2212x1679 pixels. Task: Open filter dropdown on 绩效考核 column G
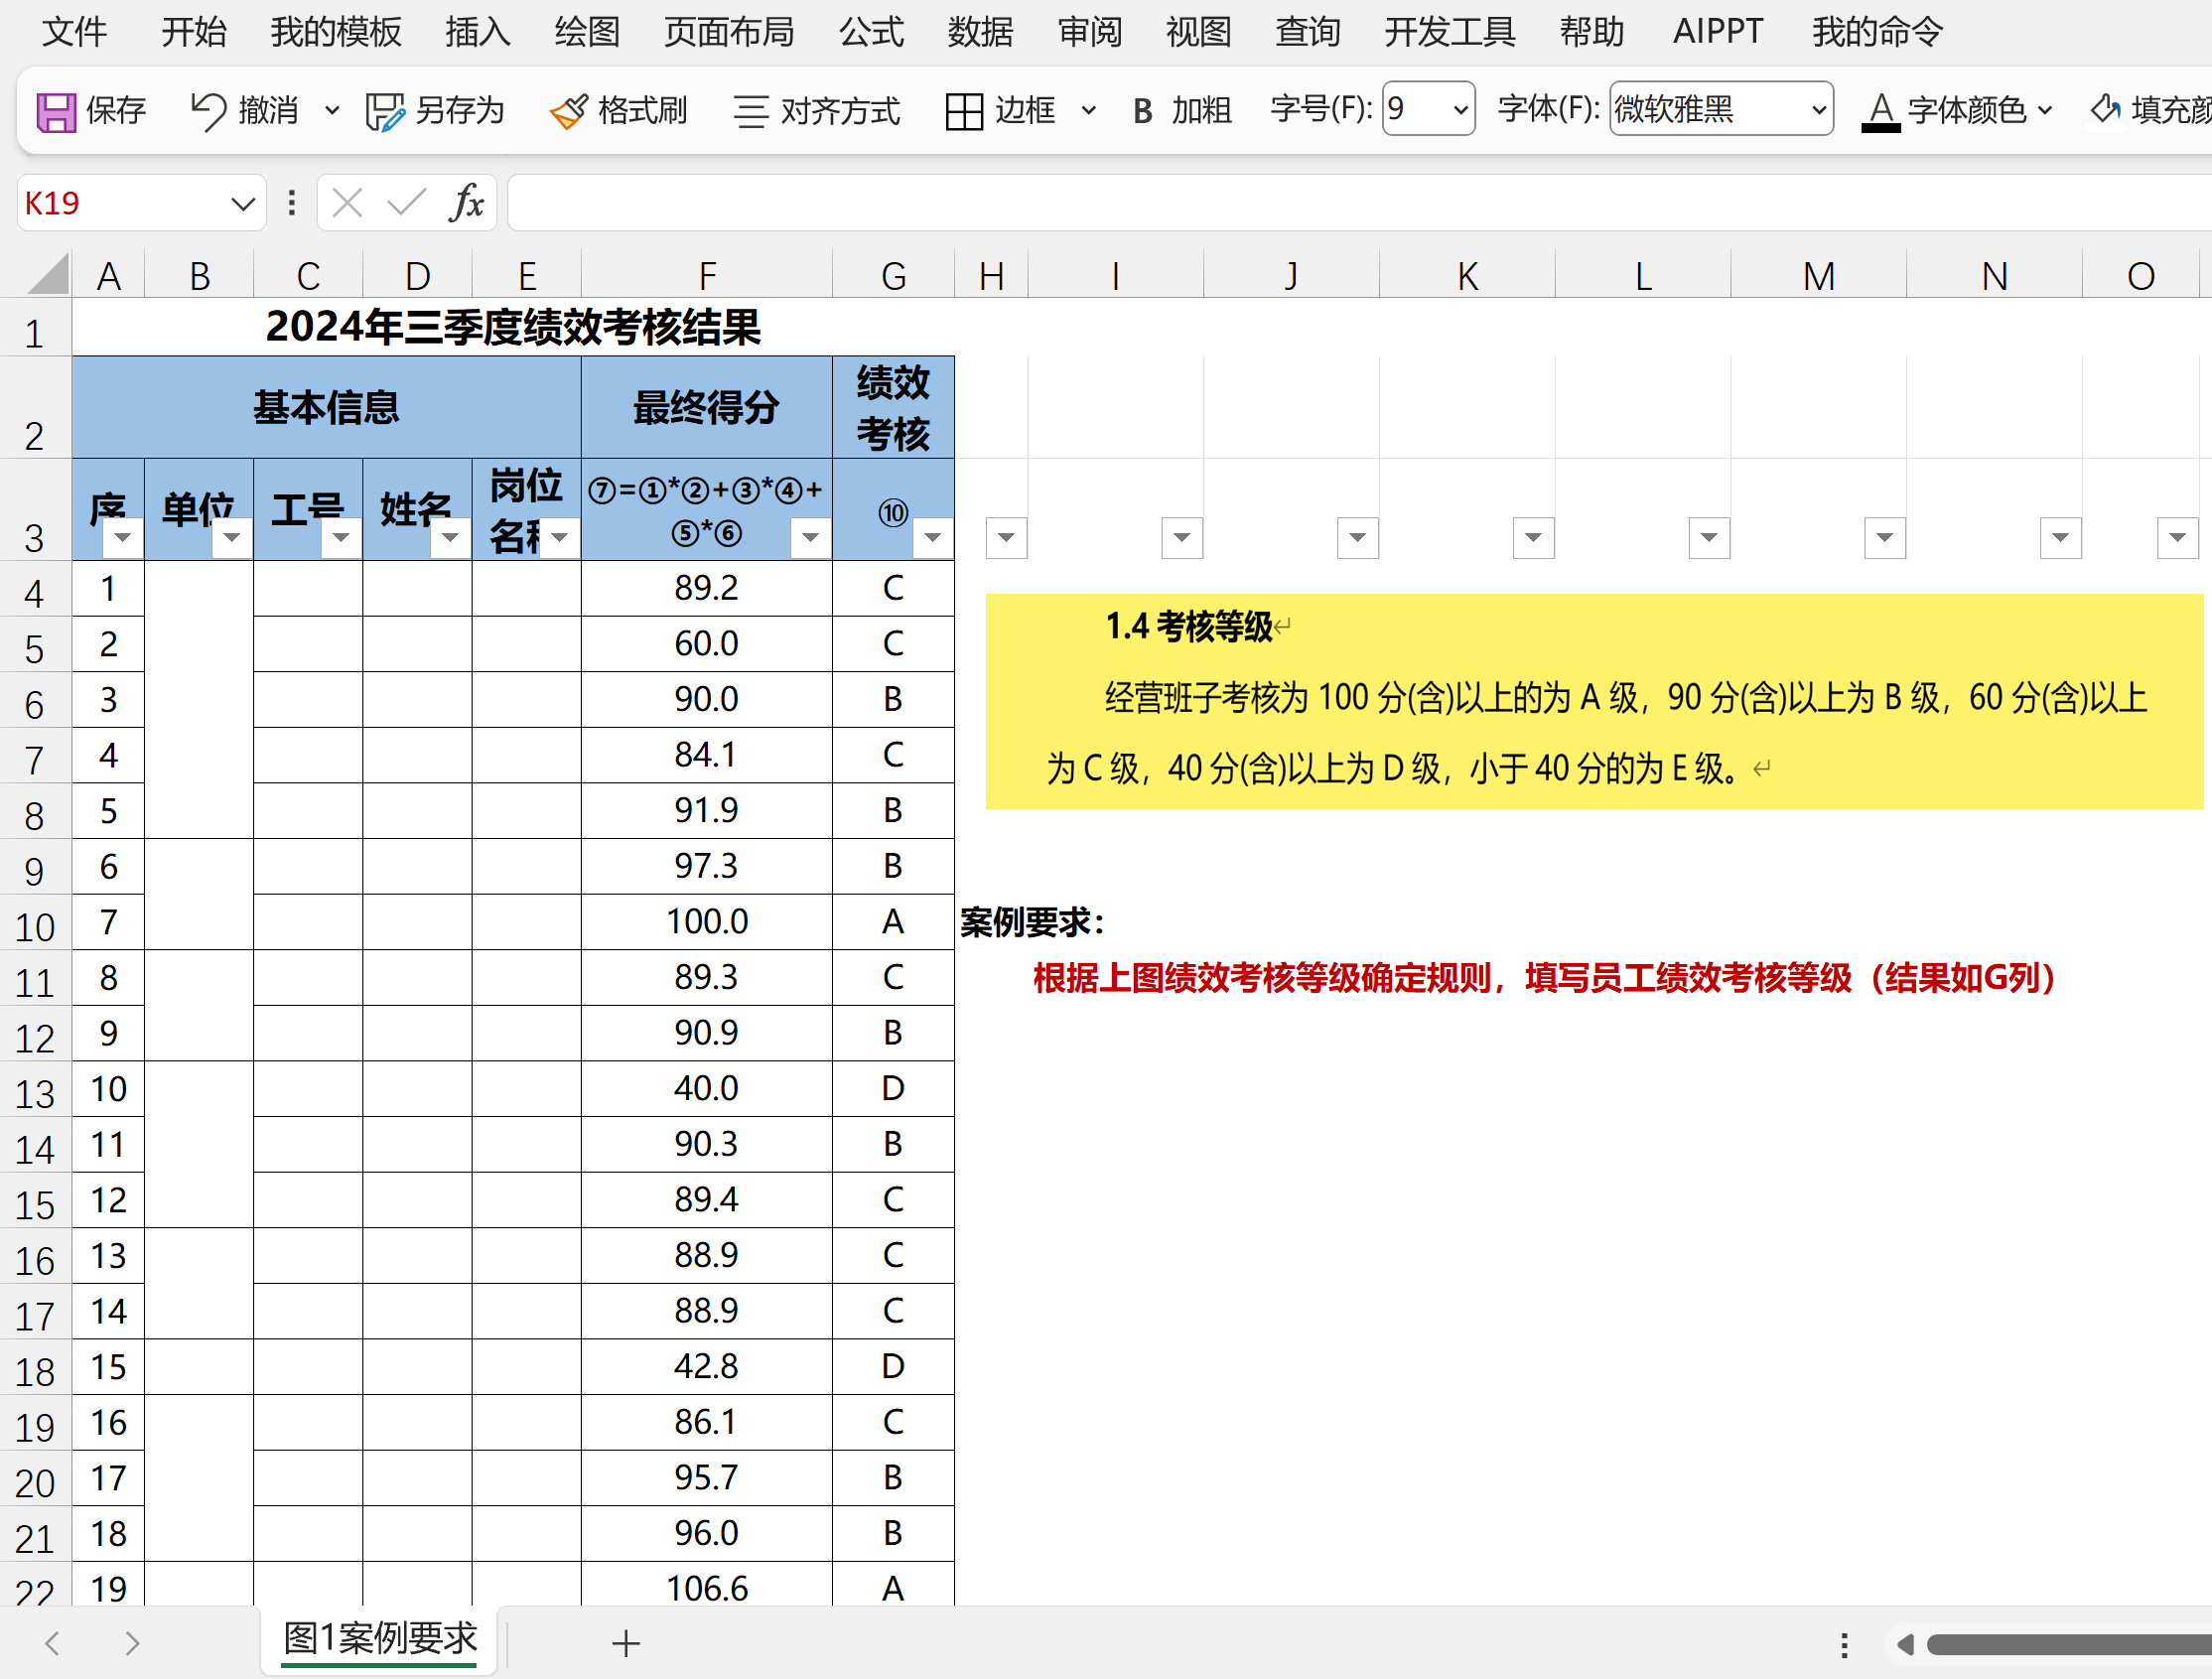coord(932,538)
